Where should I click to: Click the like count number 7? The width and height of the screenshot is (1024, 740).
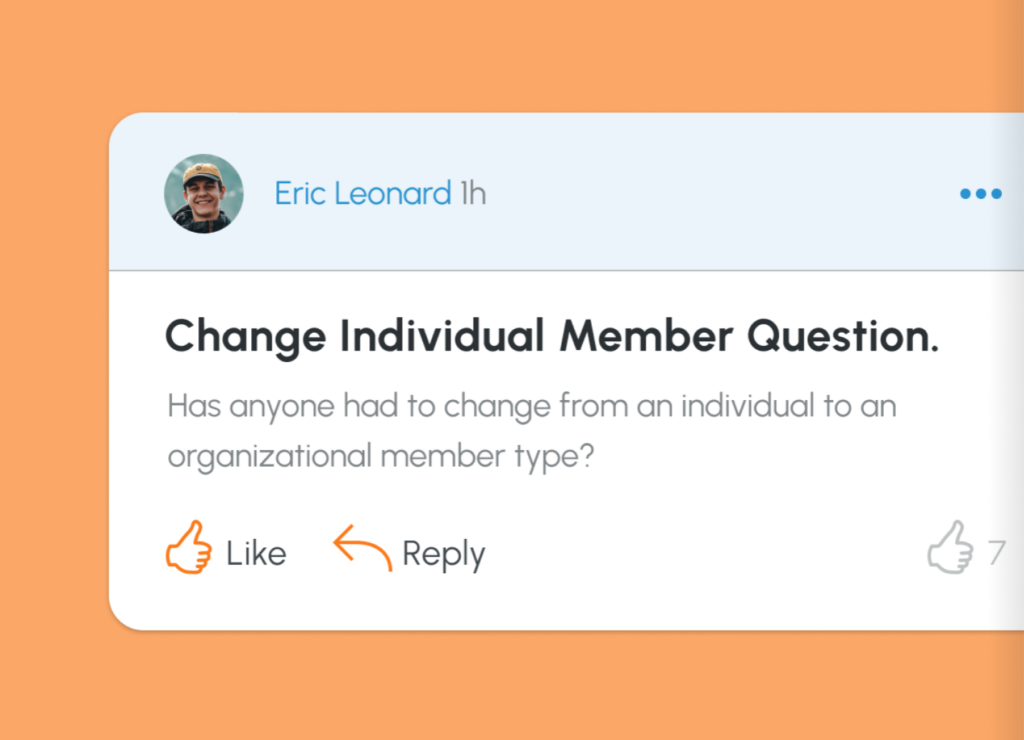(x=996, y=553)
